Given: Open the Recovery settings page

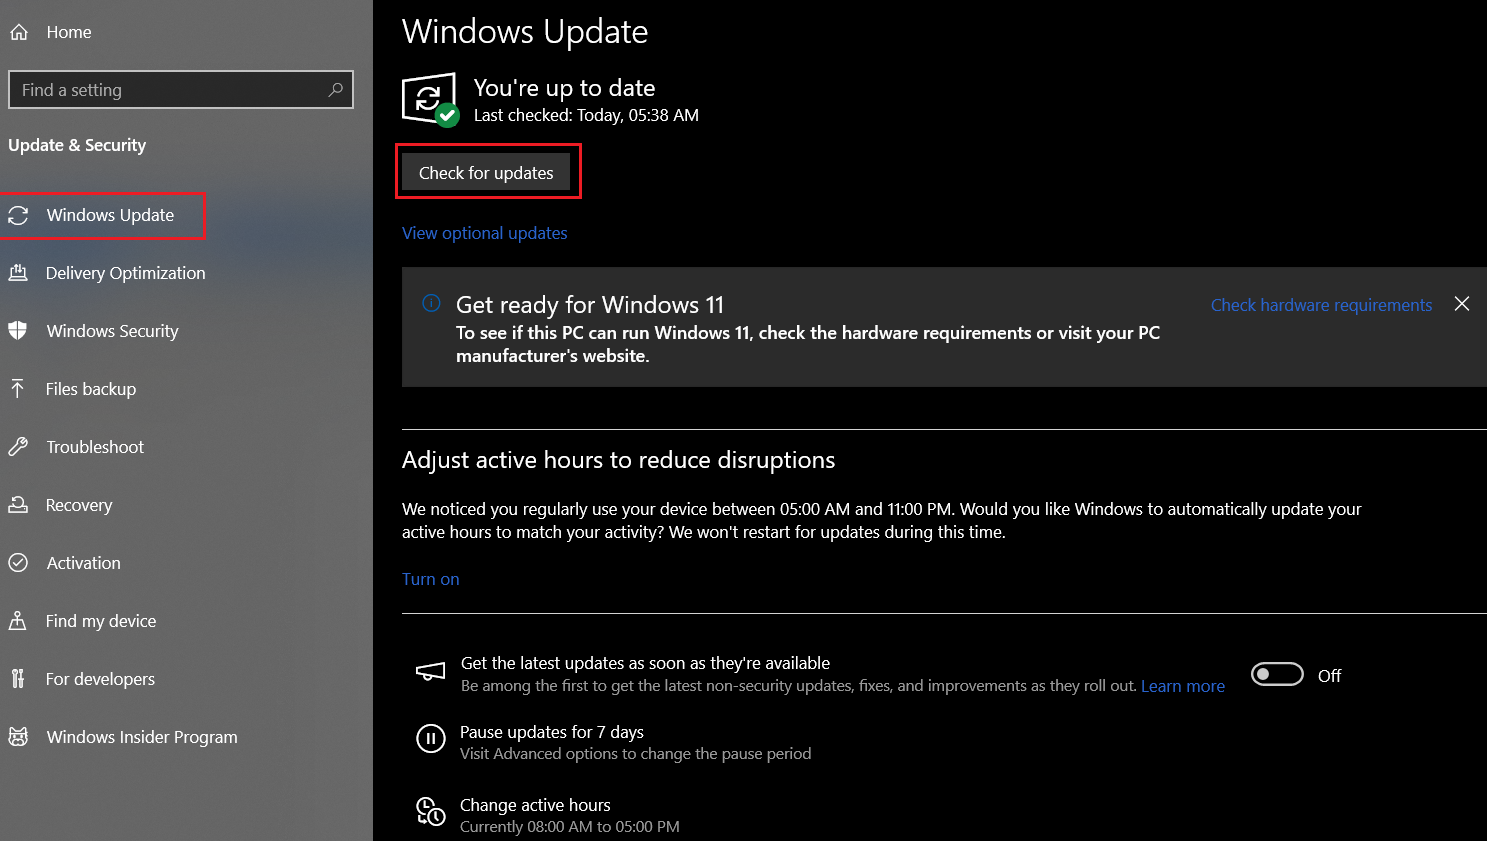Looking at the screenshot, I should tap(79, 505).
